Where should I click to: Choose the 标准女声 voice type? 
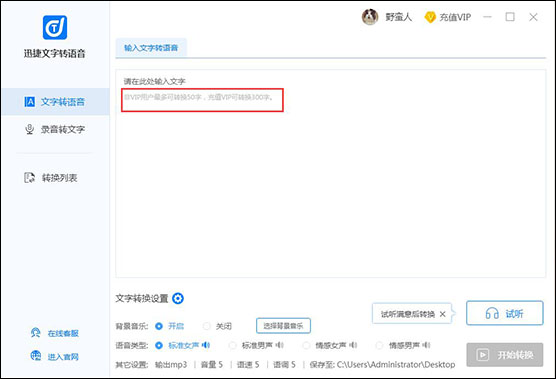click(159, 345)
